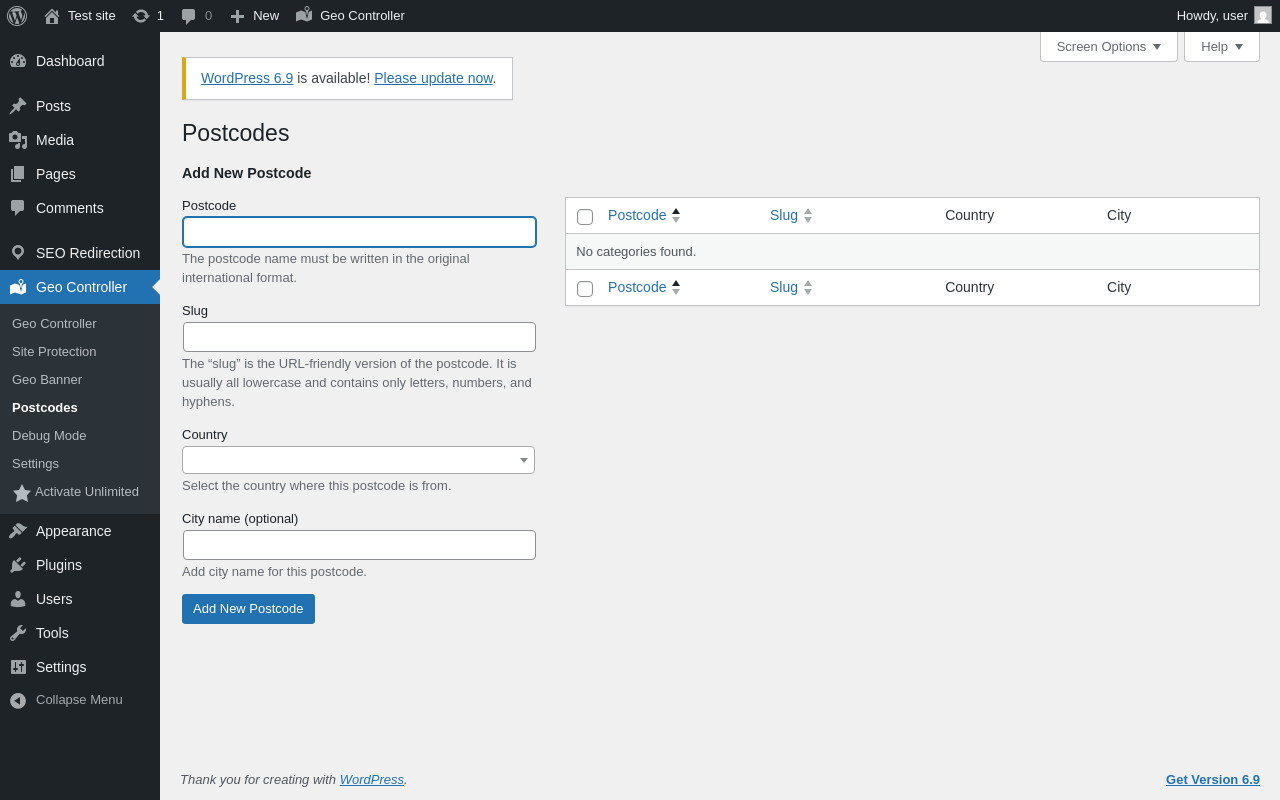Open Tools in the sidebar
This screenshot has width=1280, height=800.
(52, 633)
